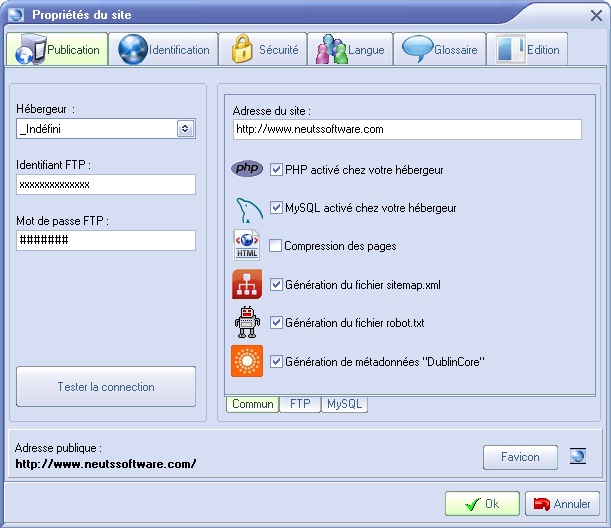The height and width of the screenshot is (528, 611).
Task: Click the Edition tab page icon
Action: click(x=510, y=49)
